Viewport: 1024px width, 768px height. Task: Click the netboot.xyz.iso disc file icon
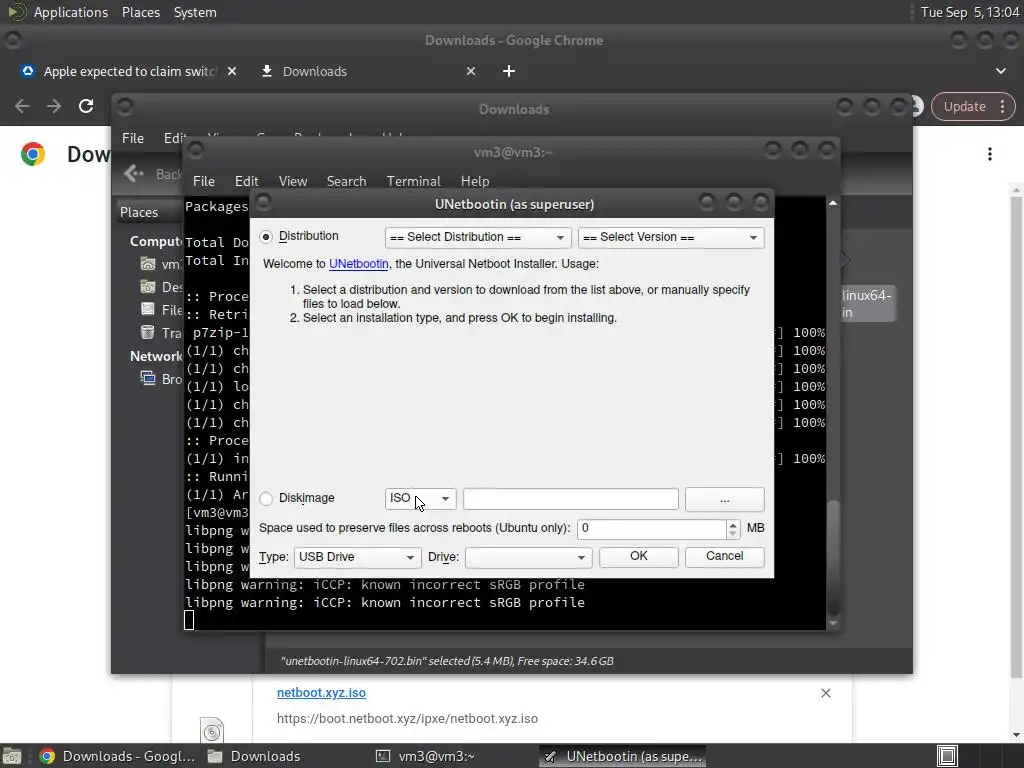click(x=212, y=731)
